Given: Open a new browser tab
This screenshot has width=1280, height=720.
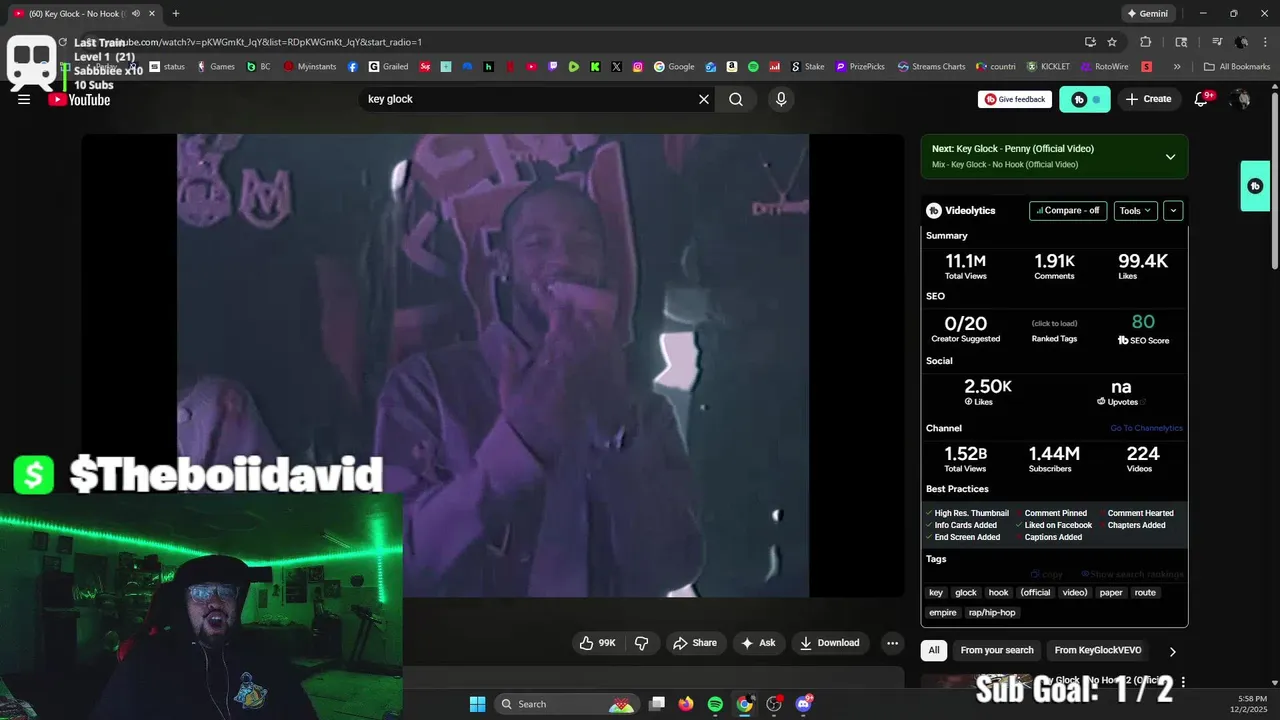Looking at the screenshot, I should pos(175,13).
